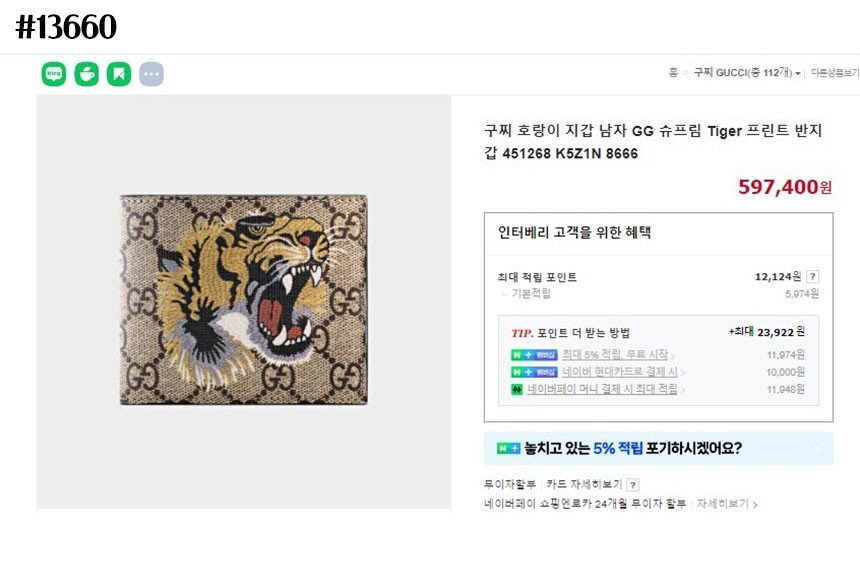This screenshot has height=583, width=860.
Task: Share product to Naver Blog
Action: coord(54,74)
